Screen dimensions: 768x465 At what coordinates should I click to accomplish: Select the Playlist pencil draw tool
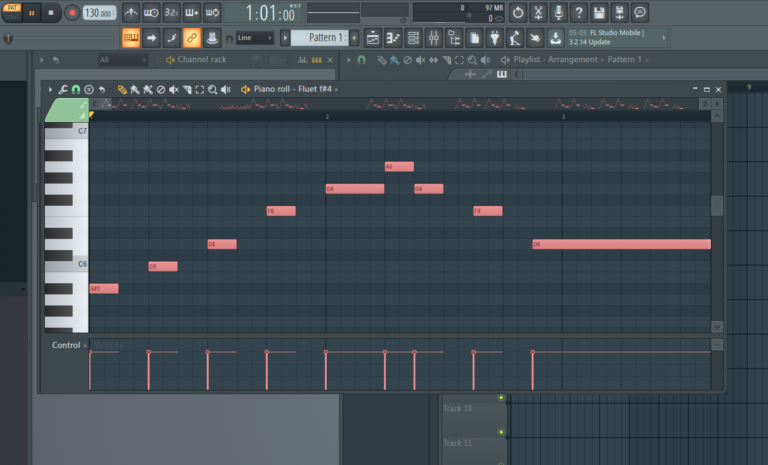pos(382,60)
